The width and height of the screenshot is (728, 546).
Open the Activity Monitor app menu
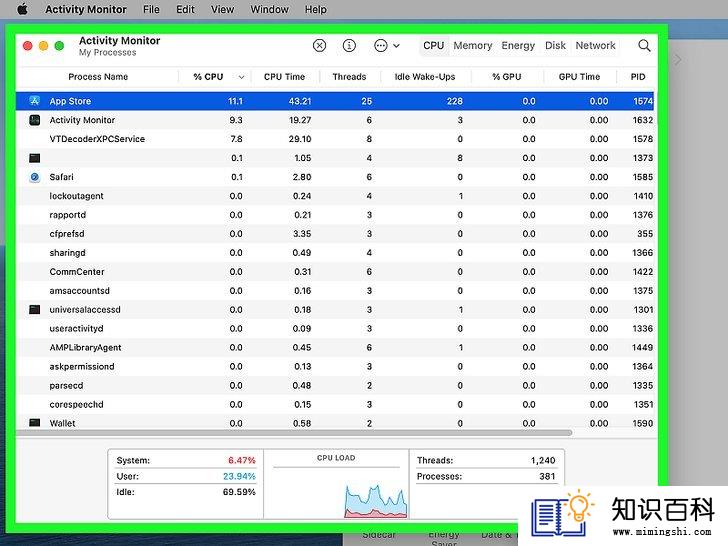click(x=86, y=9)
